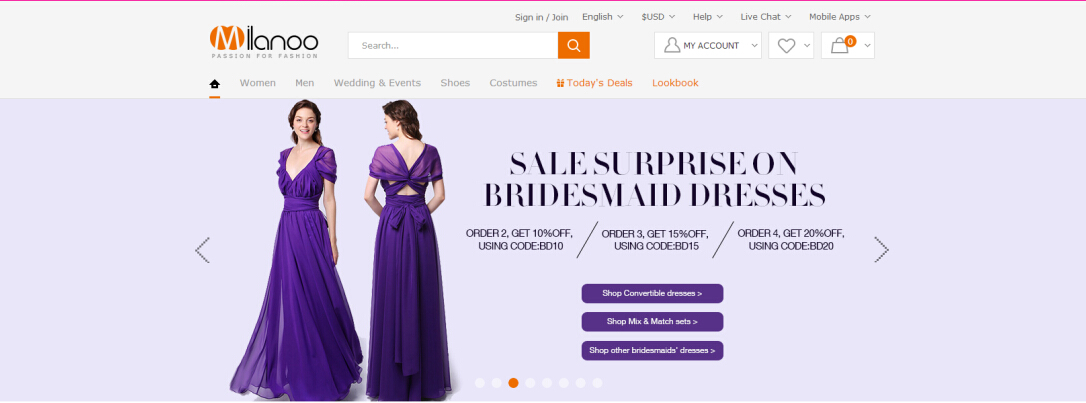The height and width of the screenshot is (403, 1086).
Task: Show previous banner with left arrow
Action: pyautogui.click(x=202, y=250)
